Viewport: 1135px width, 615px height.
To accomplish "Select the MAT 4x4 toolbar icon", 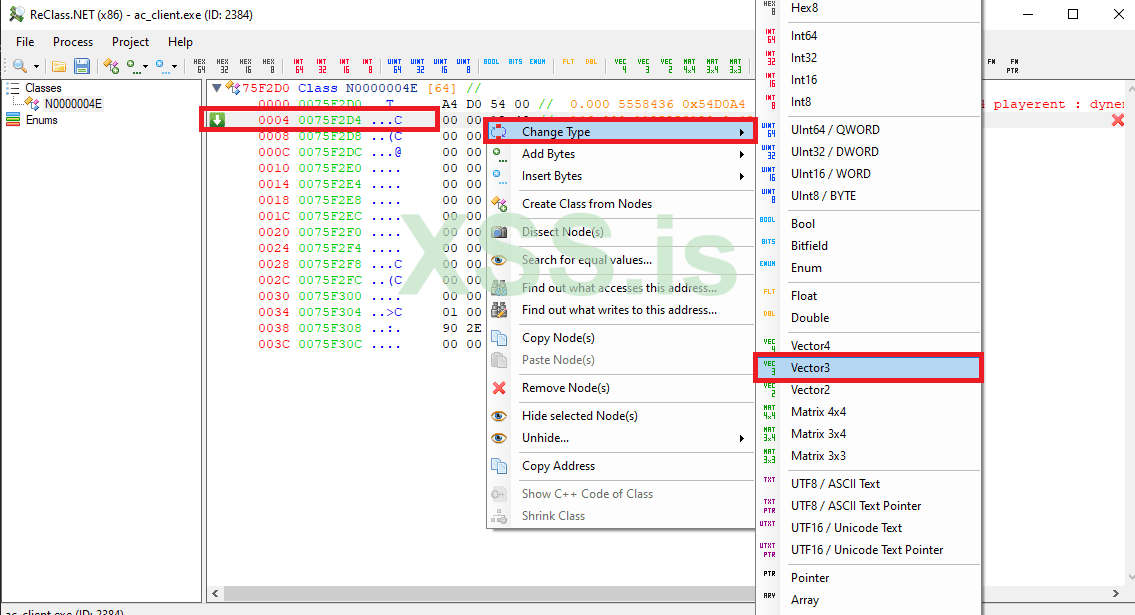I will (690, 66).
